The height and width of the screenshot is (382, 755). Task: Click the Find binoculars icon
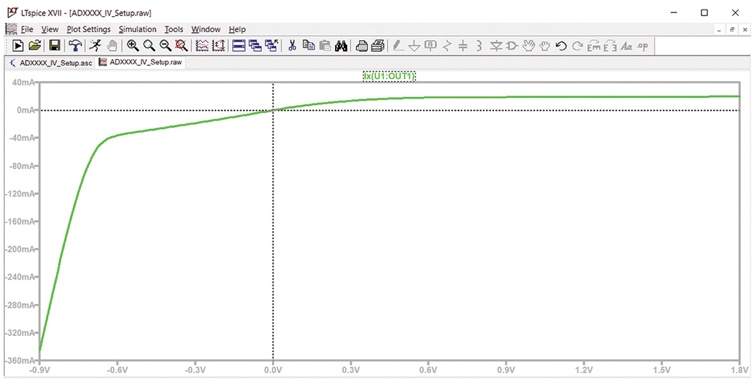pyautogui.click(x=341, y=46)
